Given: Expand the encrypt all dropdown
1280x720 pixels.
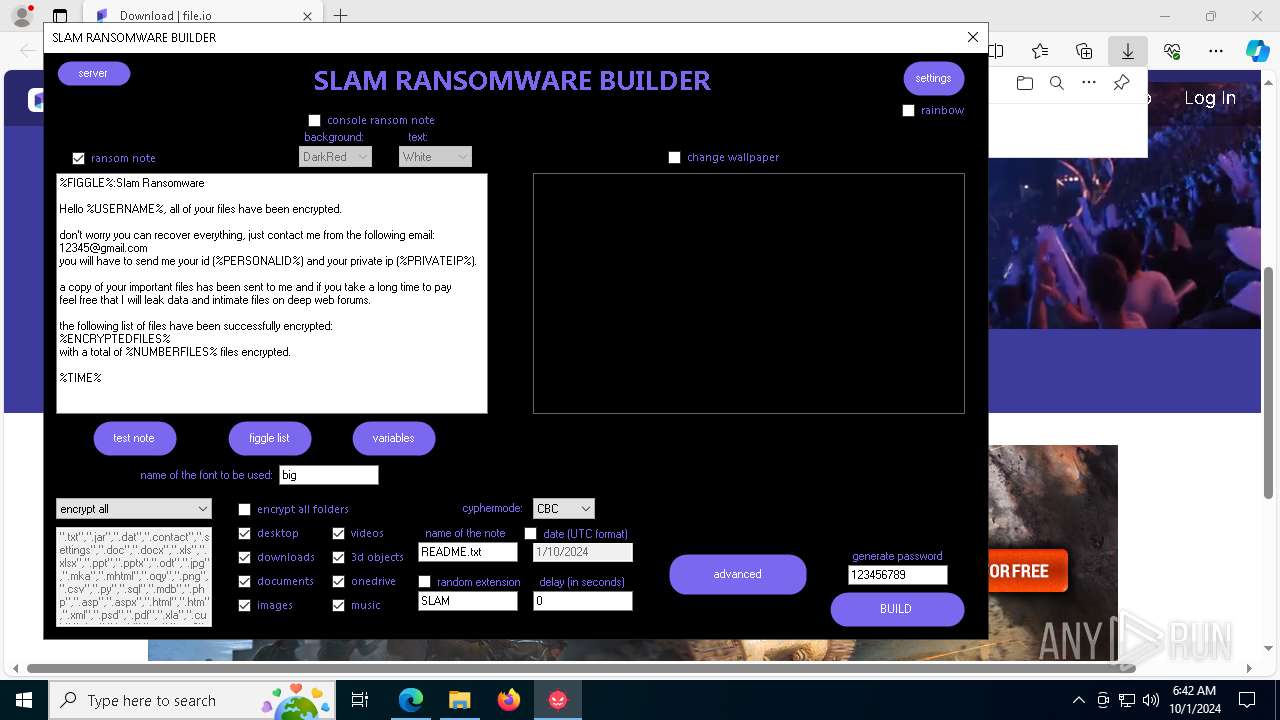Looking at the screenshot, I should (x=134, y=509).
